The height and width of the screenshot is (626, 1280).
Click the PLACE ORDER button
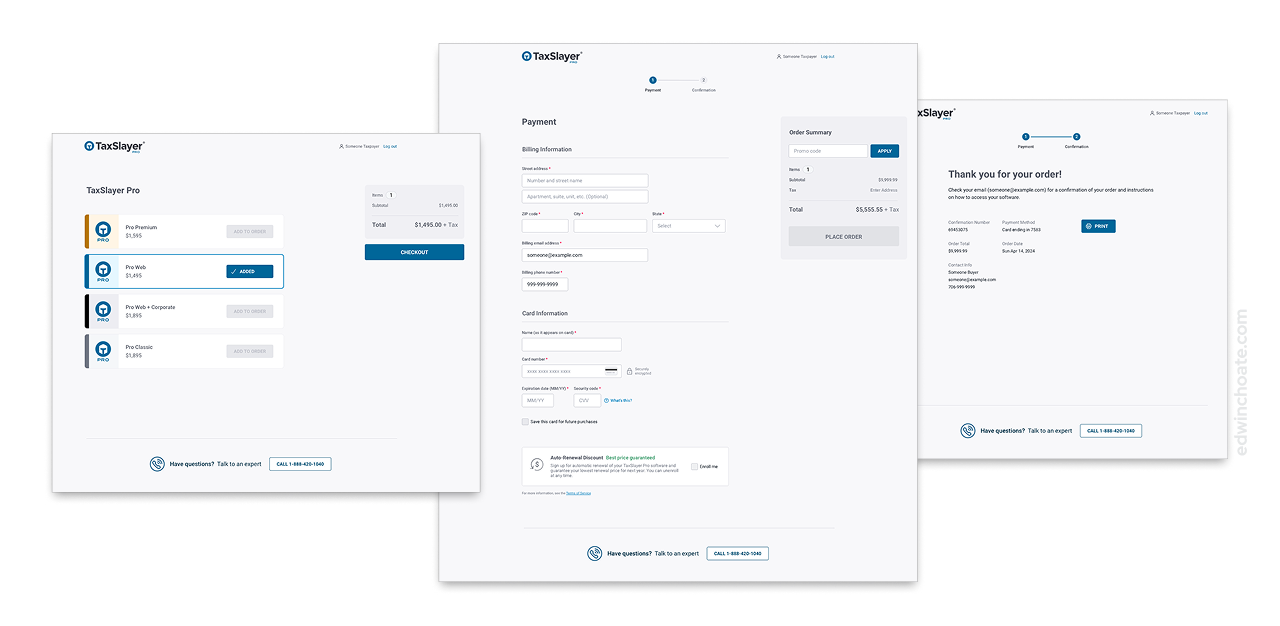(843, 234)
